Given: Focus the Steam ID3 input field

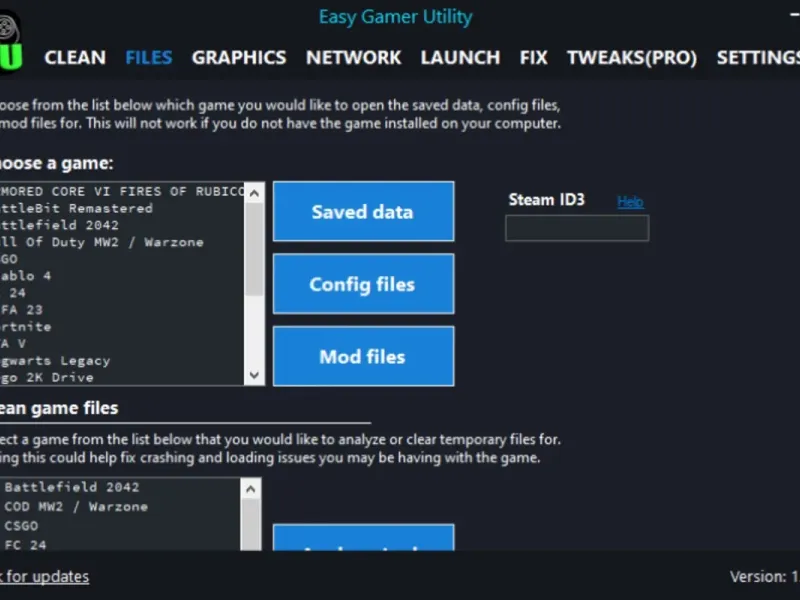Looking at the screenshot, I should point(577,228).
